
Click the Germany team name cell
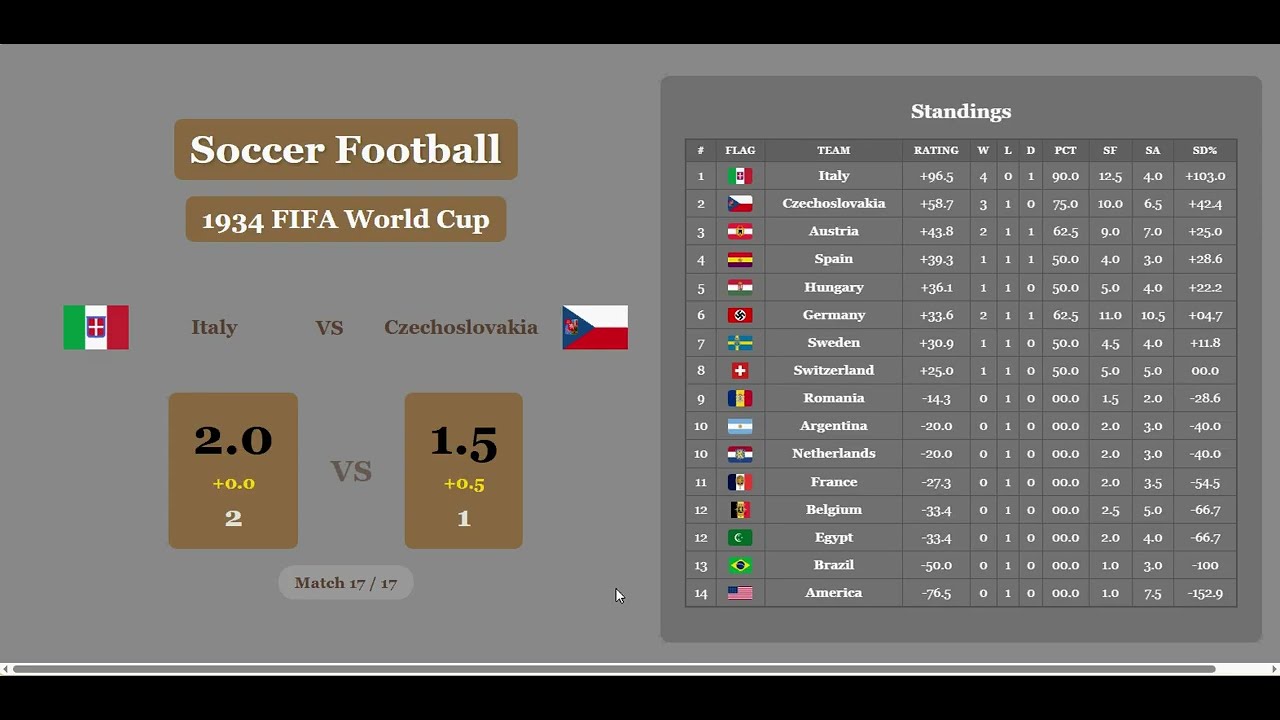(833, 315)
